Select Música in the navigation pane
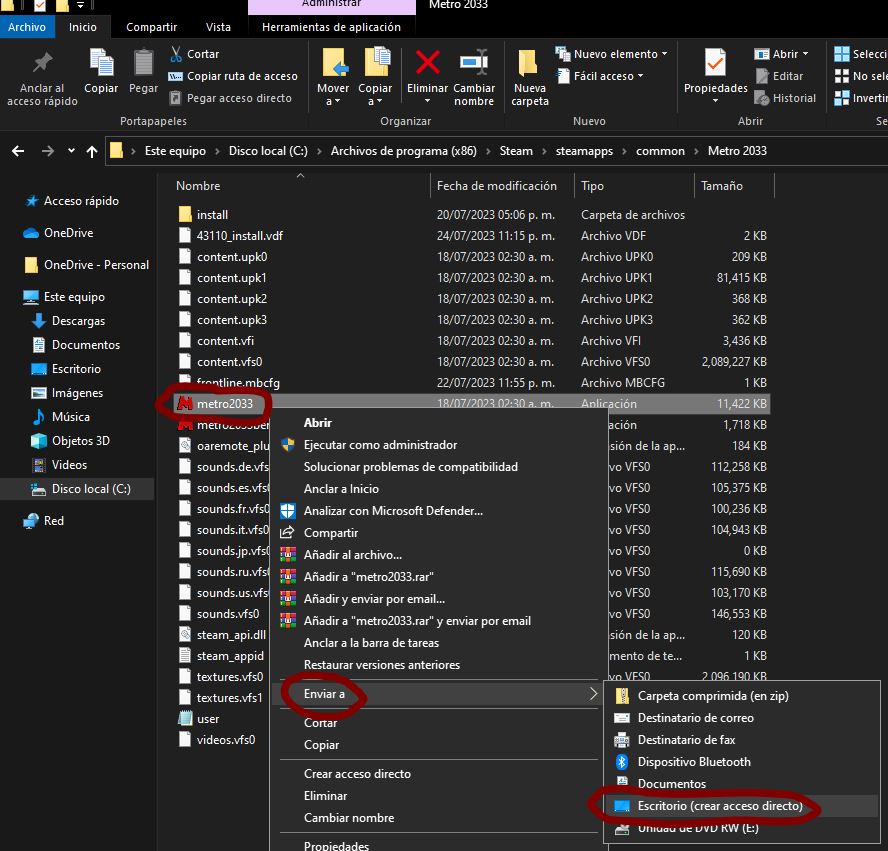The height and width of the screenshot is (851, 888). pos(61,417)
